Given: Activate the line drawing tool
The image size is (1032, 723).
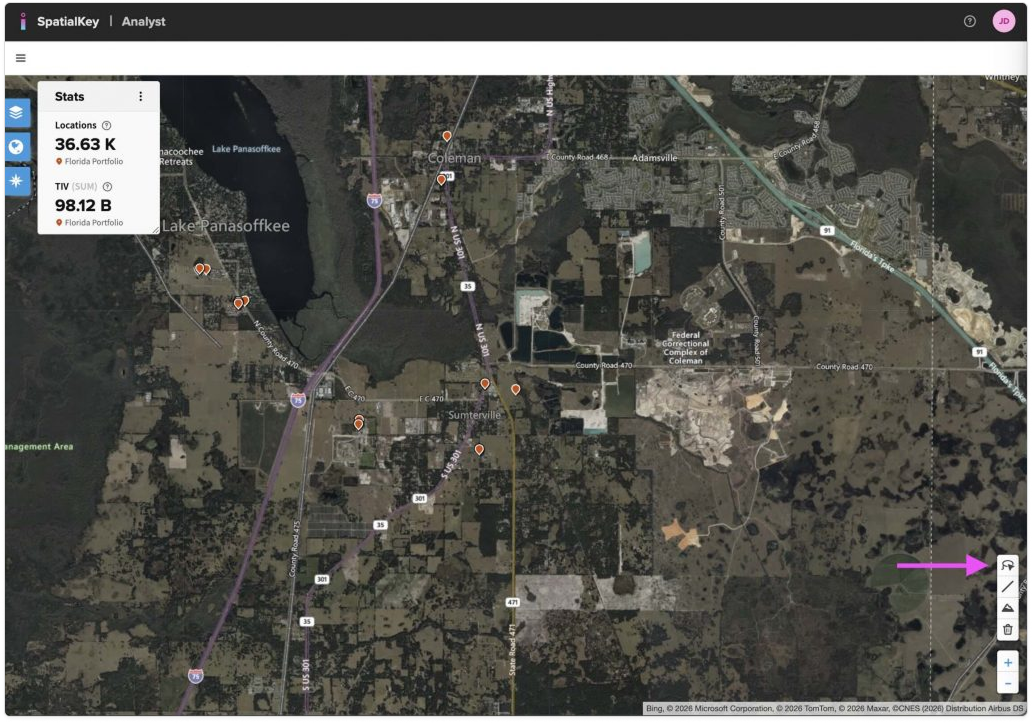Looking at the screenshot, I should point(1008,587).
